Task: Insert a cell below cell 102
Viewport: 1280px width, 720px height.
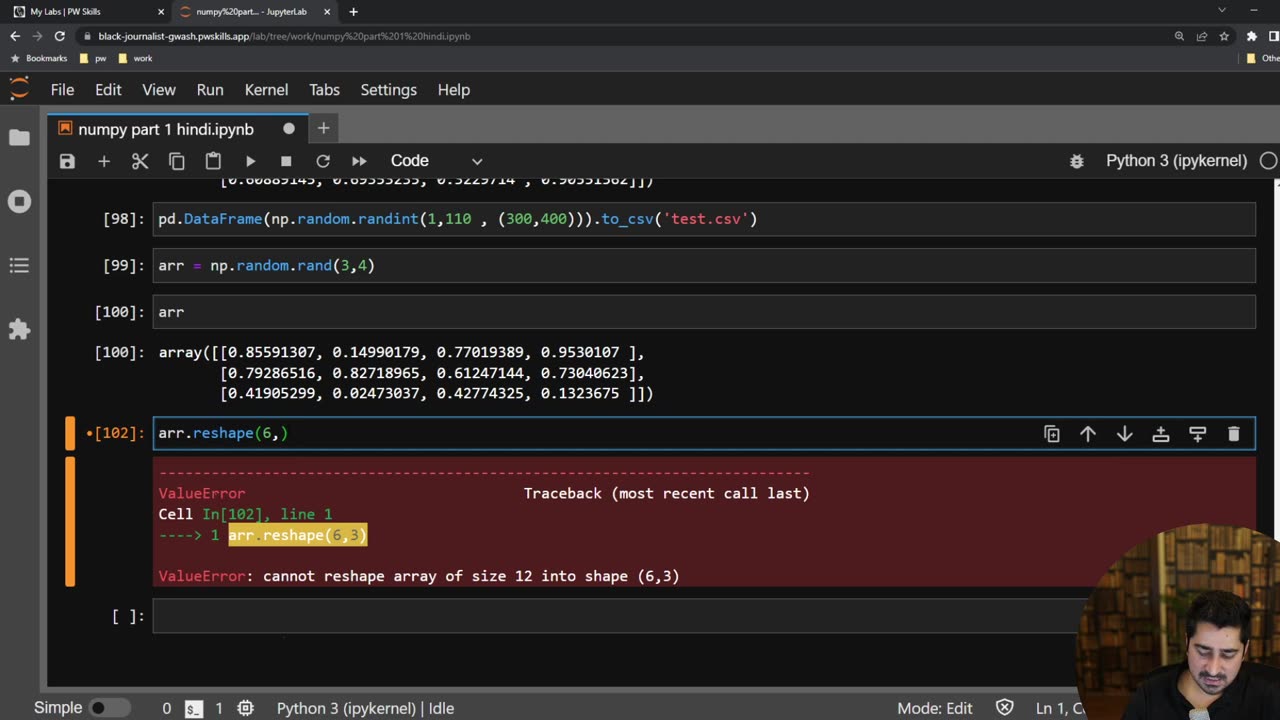Action: (x=1197, y=434)
